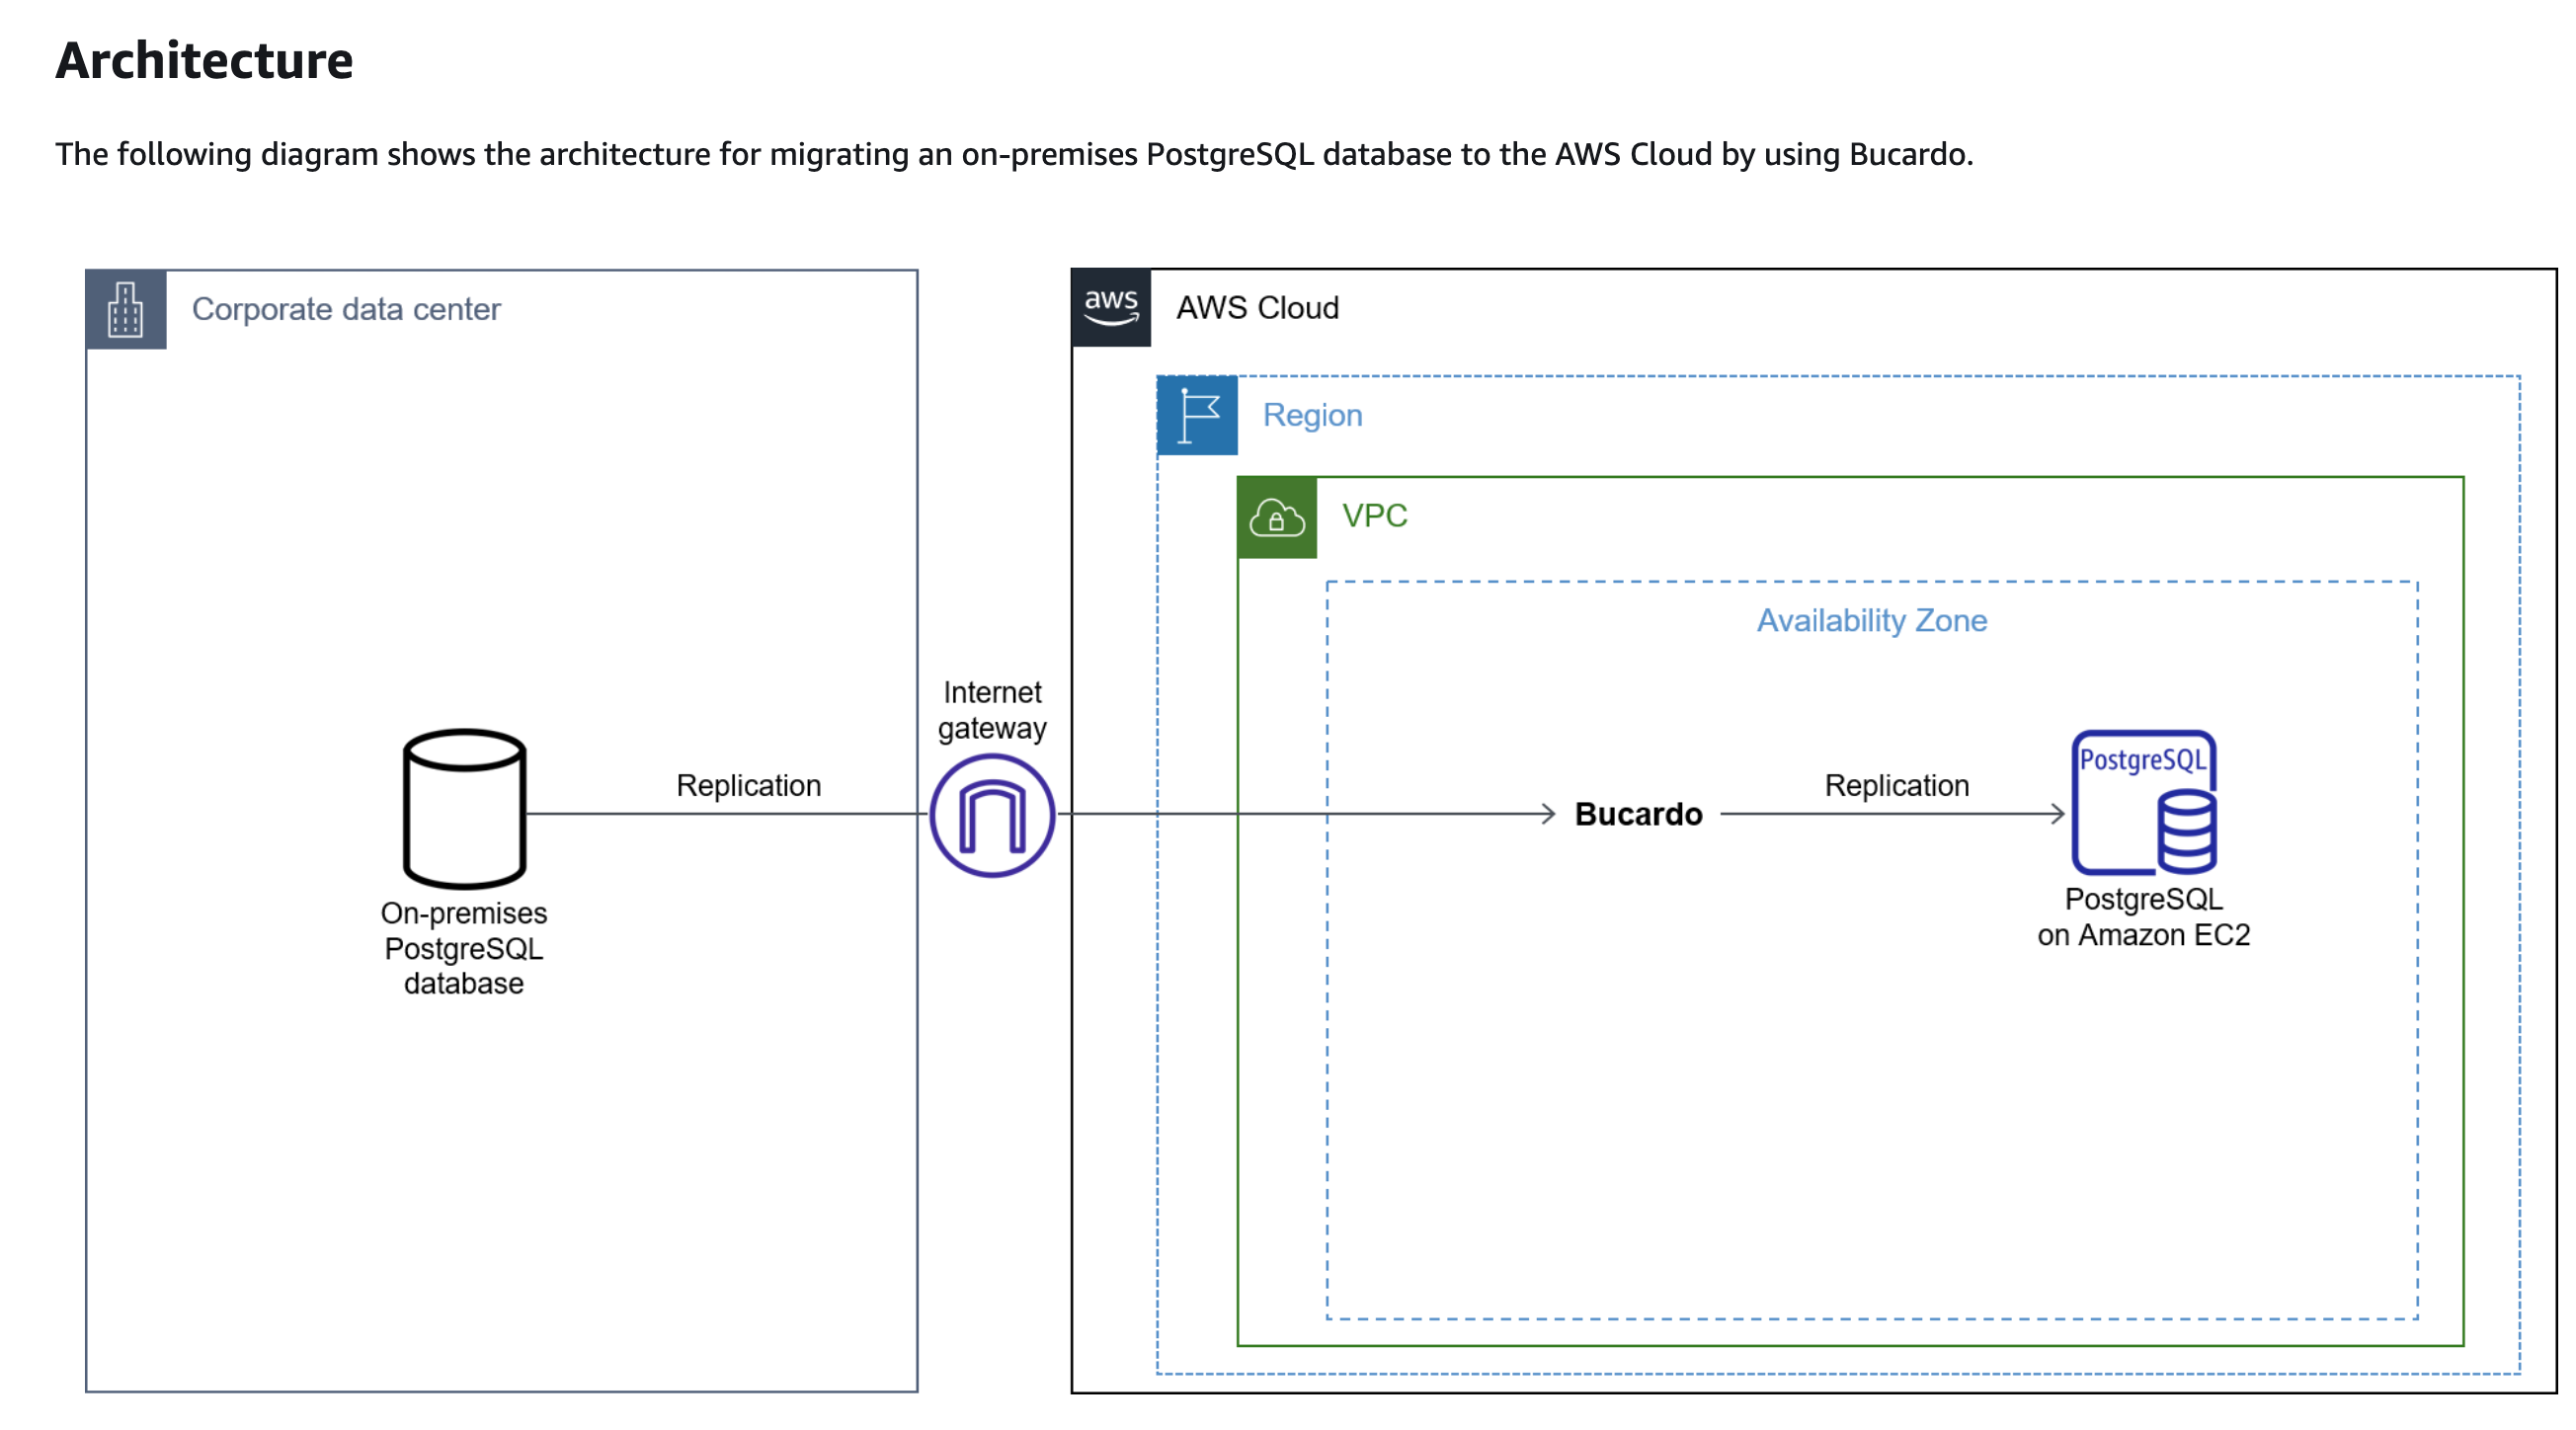
Task: Click the Architecture heading
Action: point(204,60)
